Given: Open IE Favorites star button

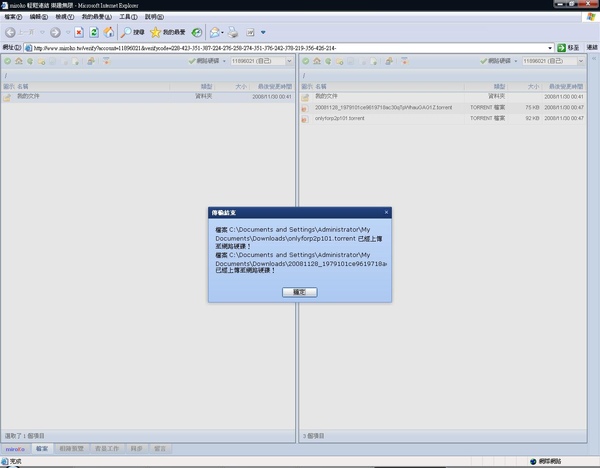Looking at the screenshot, I should pyautogui.click(x=168, y=33).
